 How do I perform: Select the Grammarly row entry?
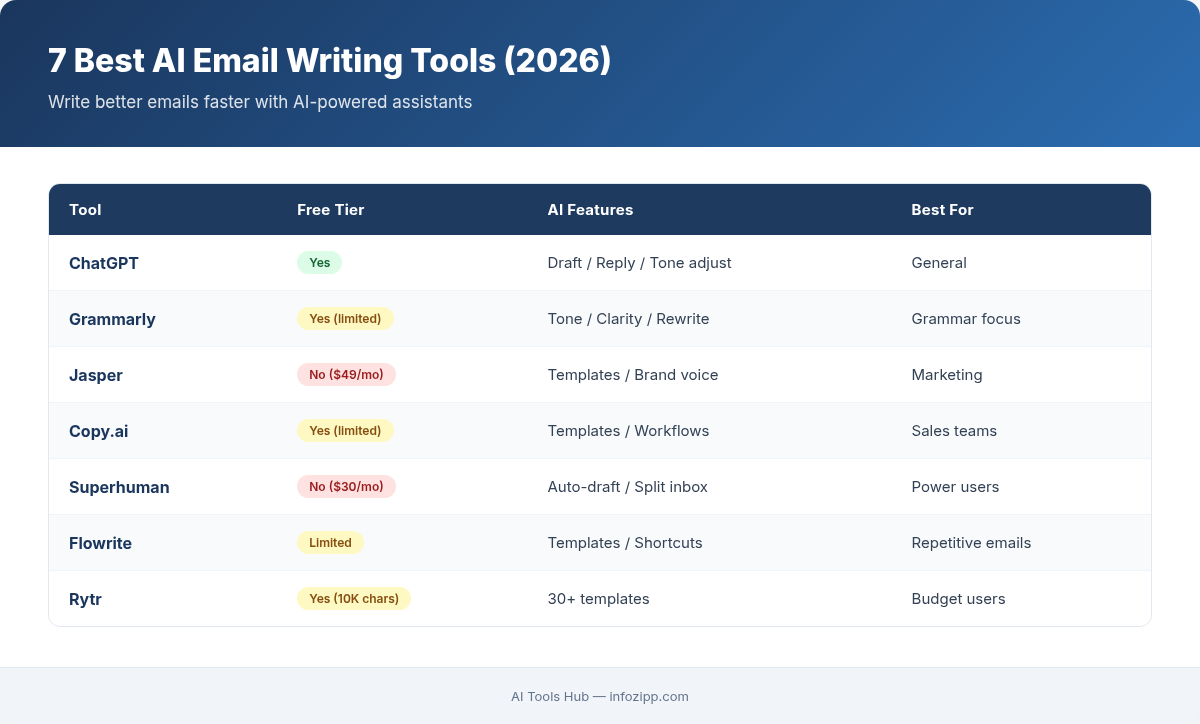[x=112, y=319]
